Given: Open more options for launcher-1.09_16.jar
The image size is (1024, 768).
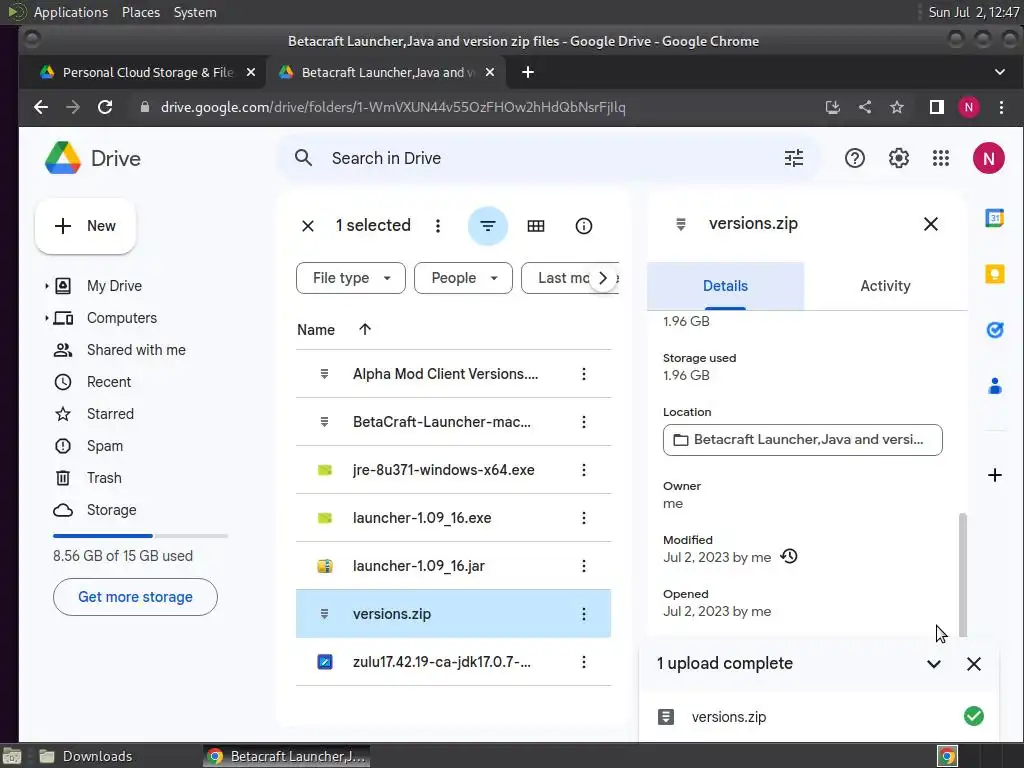Looking at the screenshot, I should point(584,566).
